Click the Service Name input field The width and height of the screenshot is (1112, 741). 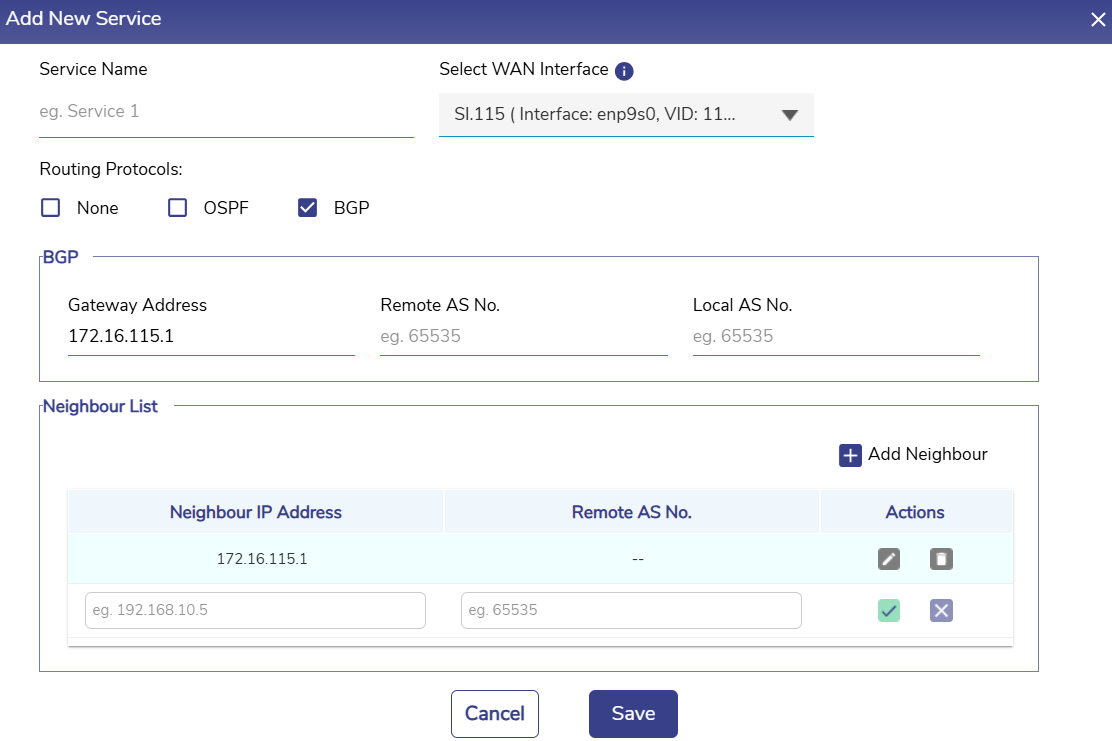[x=226, y=112]
